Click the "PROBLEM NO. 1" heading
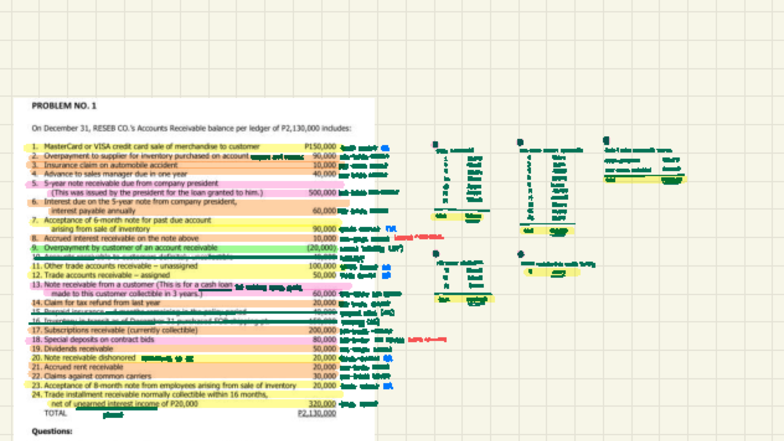784x441 pixels. [x=64, y=105]
